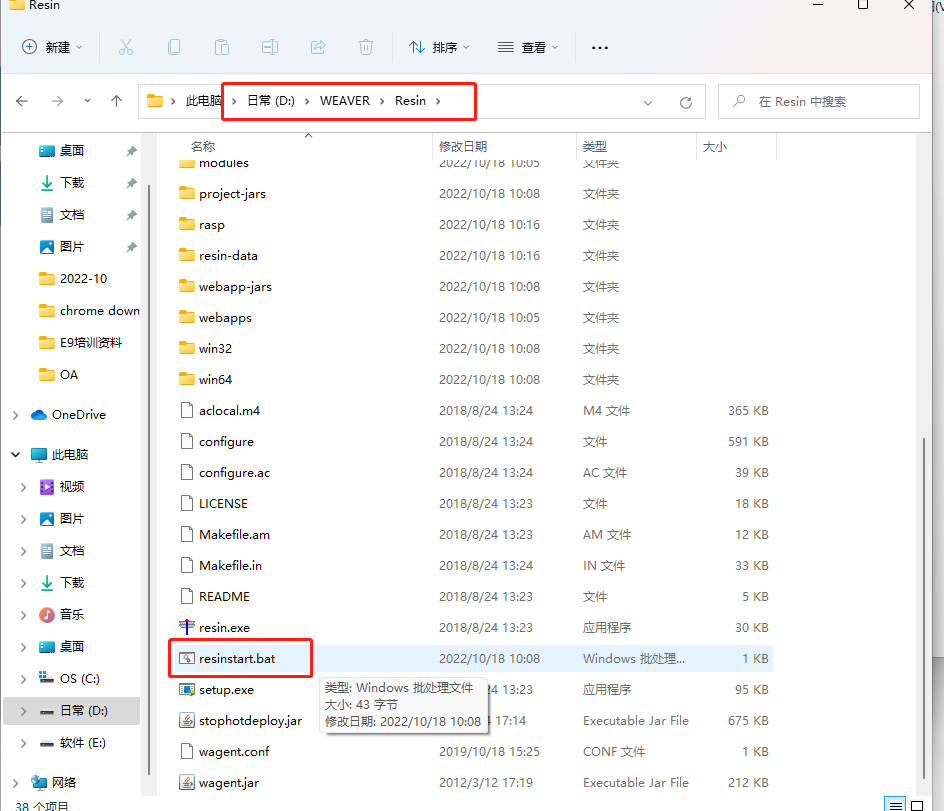Expand the OneDrive tree node
The height and width of the screenshot is (811, 944).
point(15,415)
